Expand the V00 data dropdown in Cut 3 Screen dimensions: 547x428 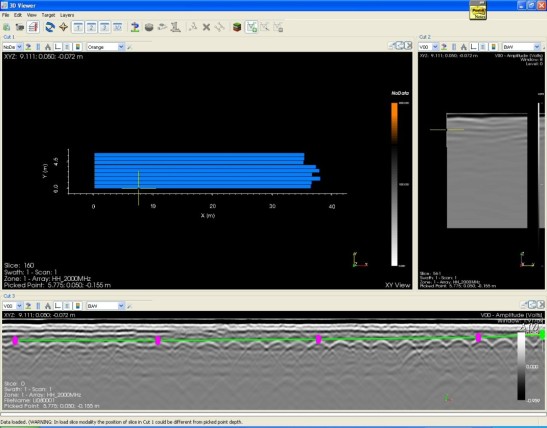(13, 306)
